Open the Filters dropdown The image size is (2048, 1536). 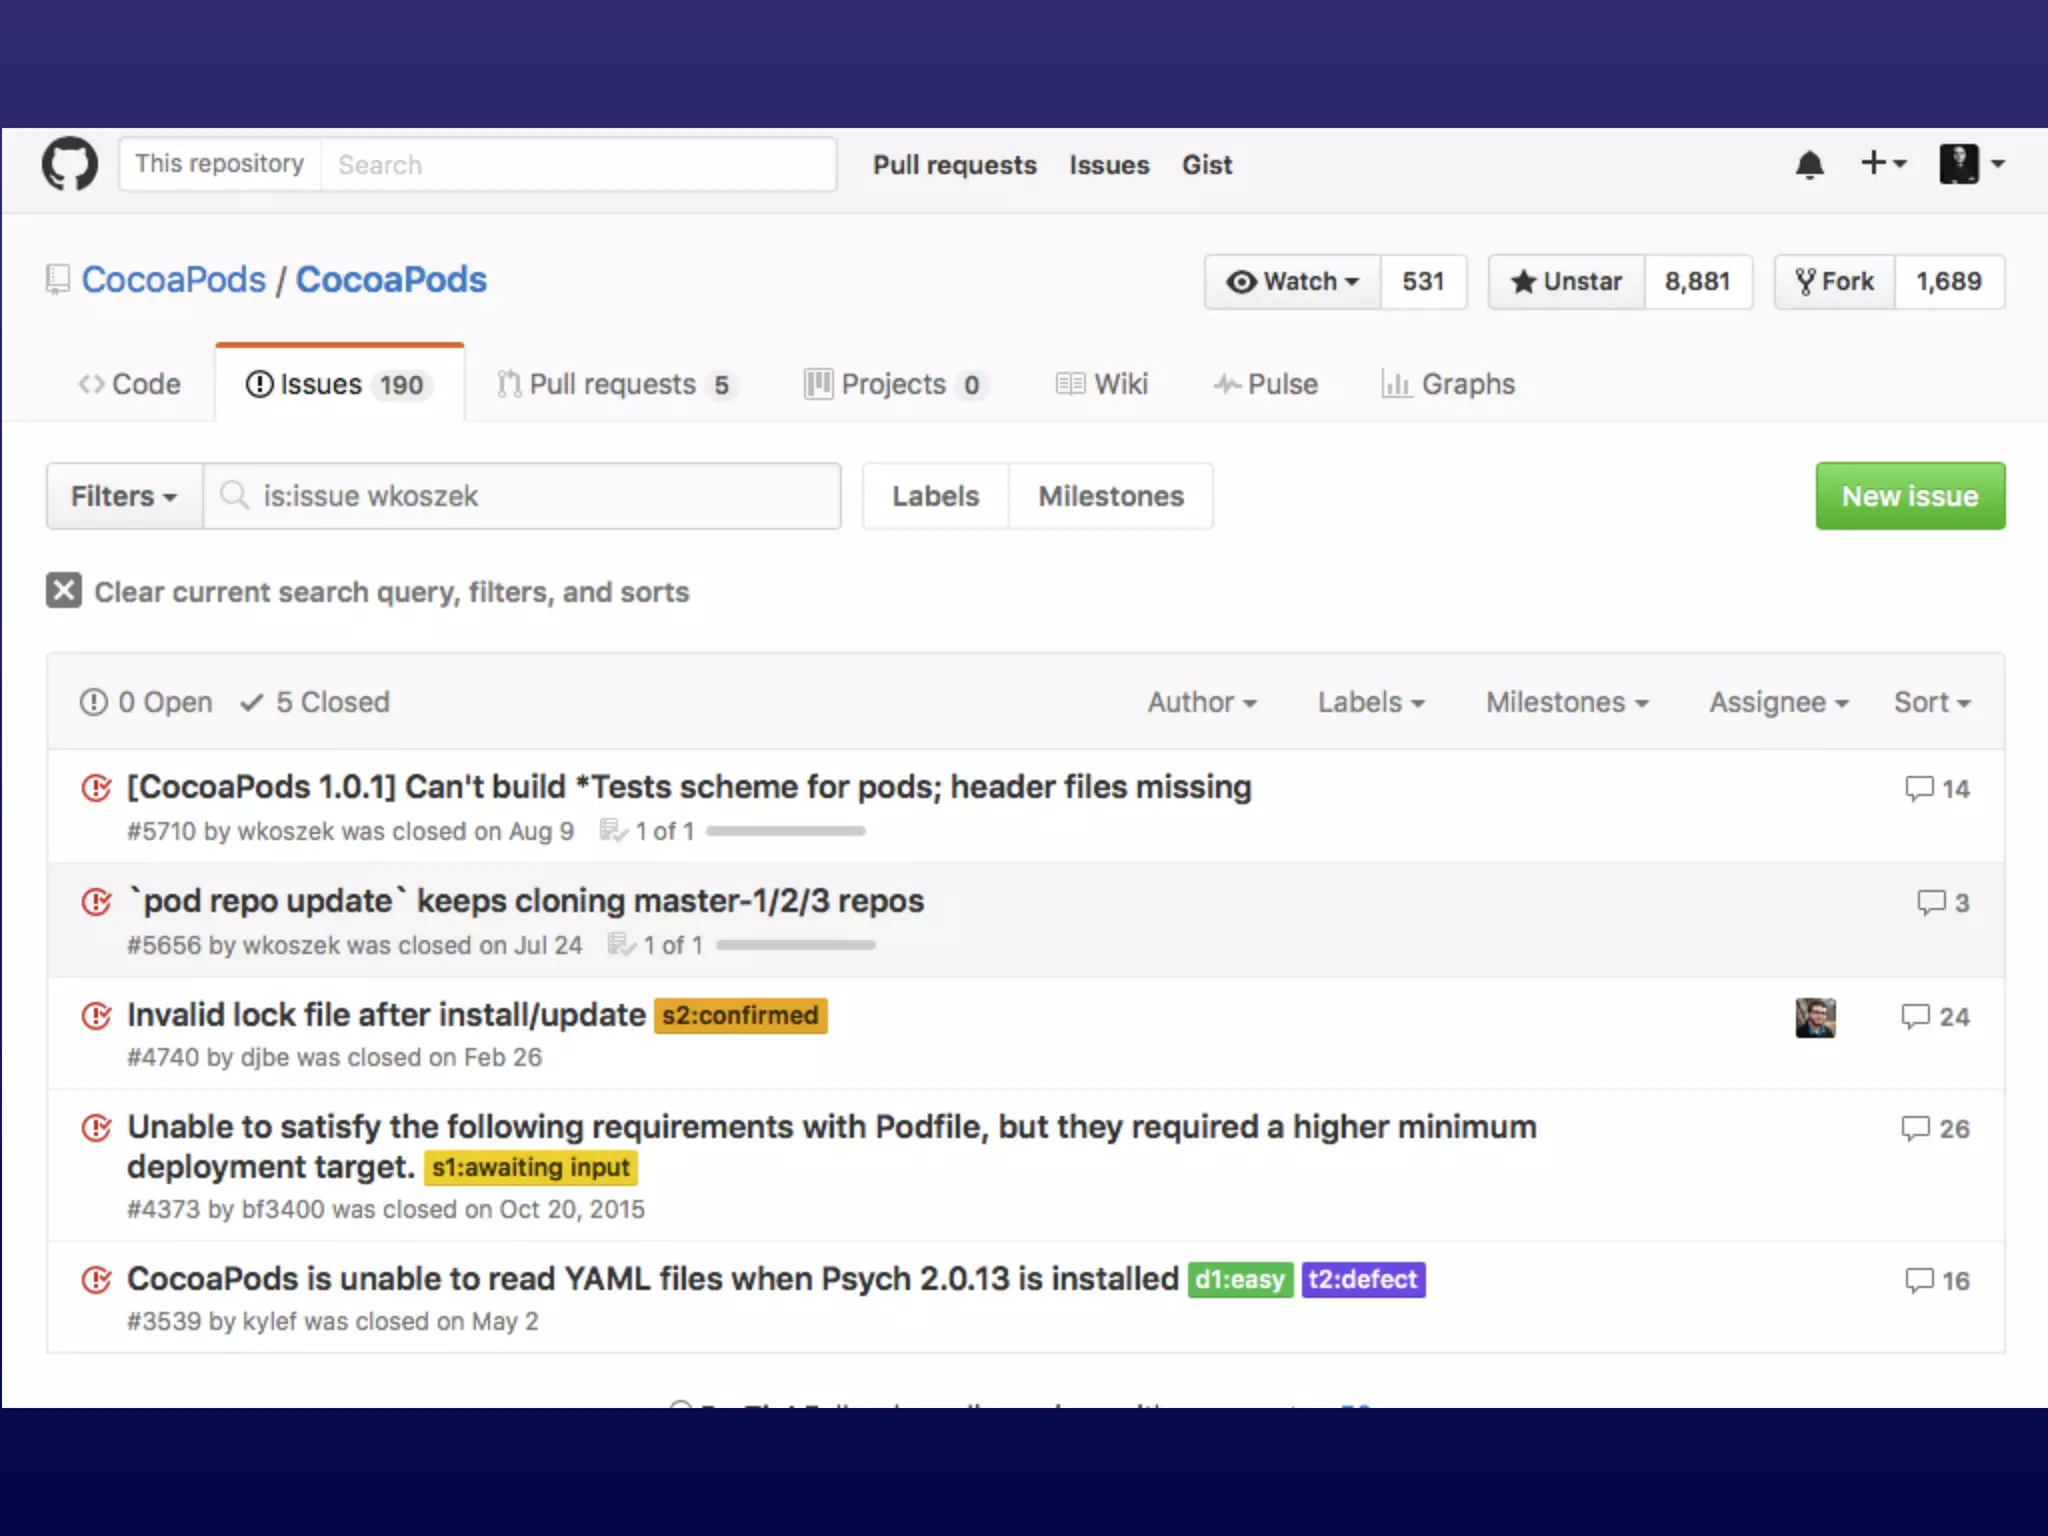click(x=124, y=496)
